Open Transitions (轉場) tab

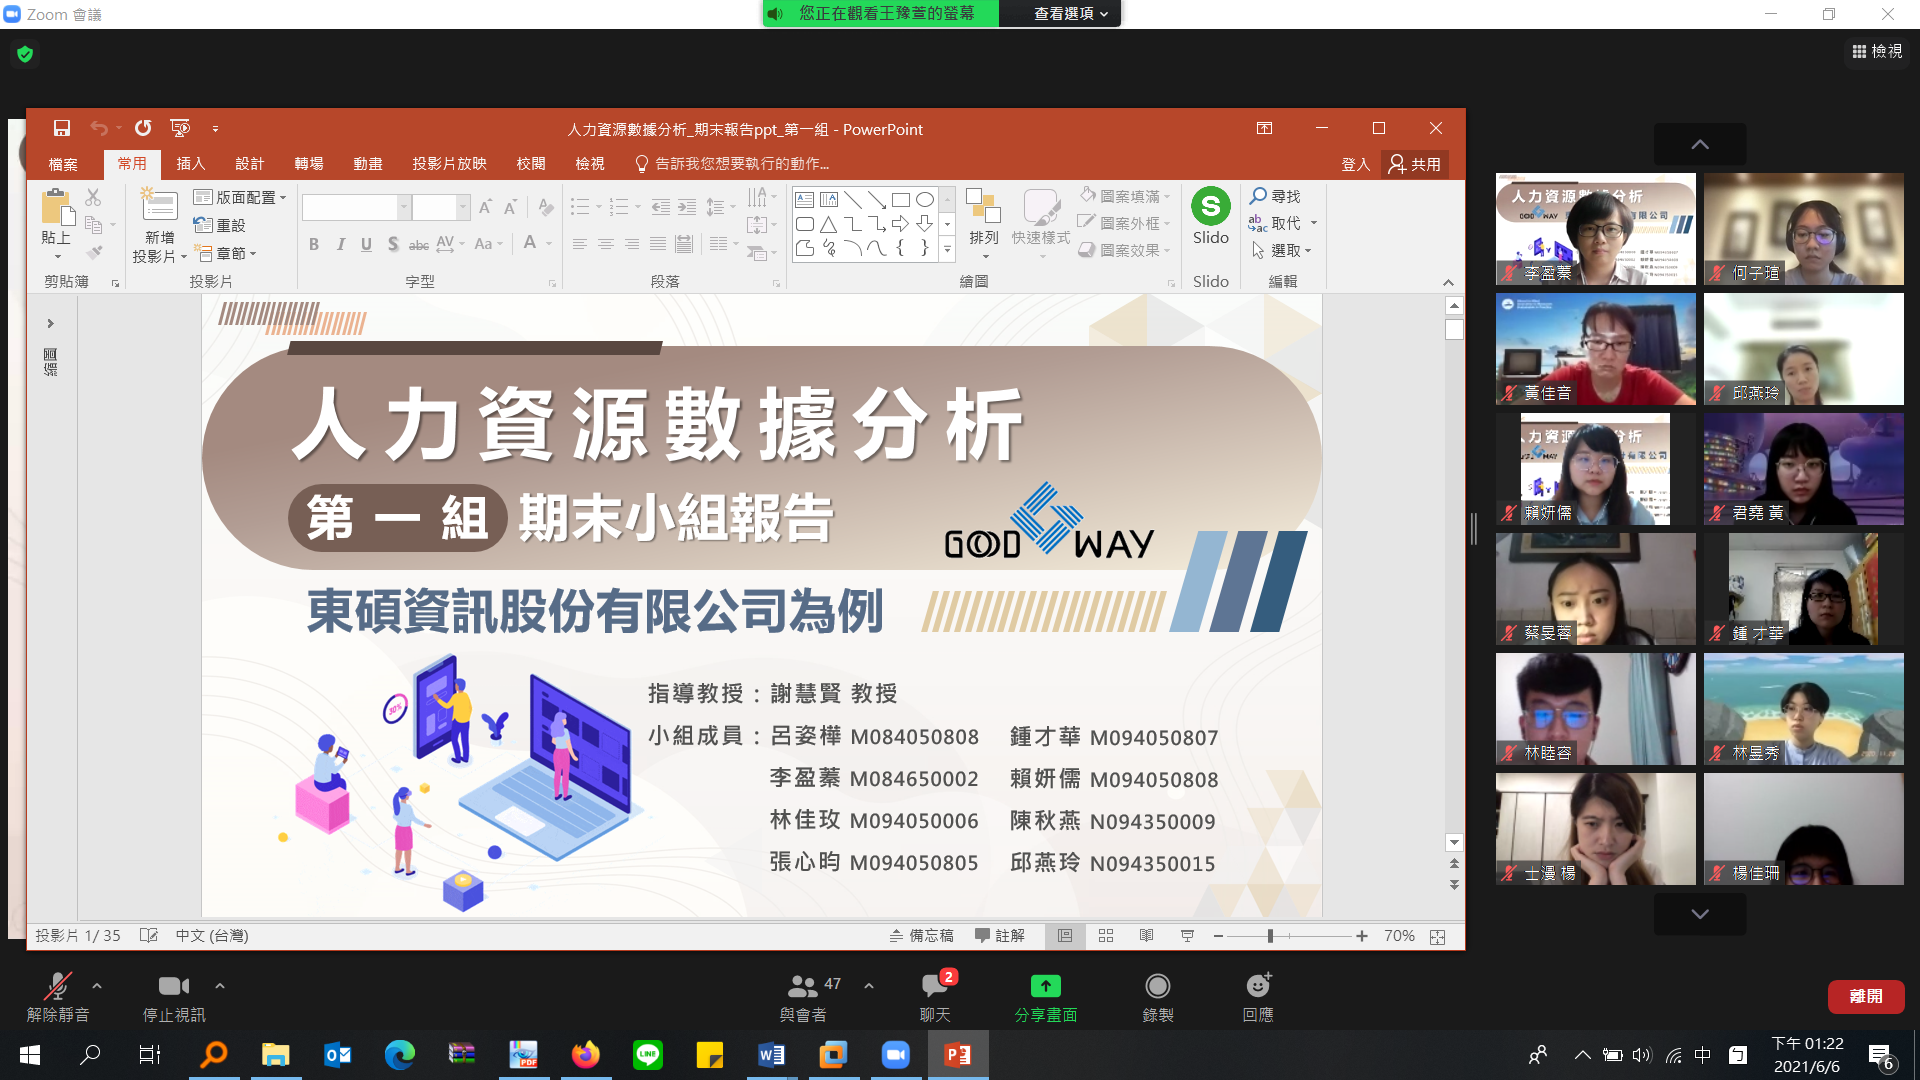(309, 163)
